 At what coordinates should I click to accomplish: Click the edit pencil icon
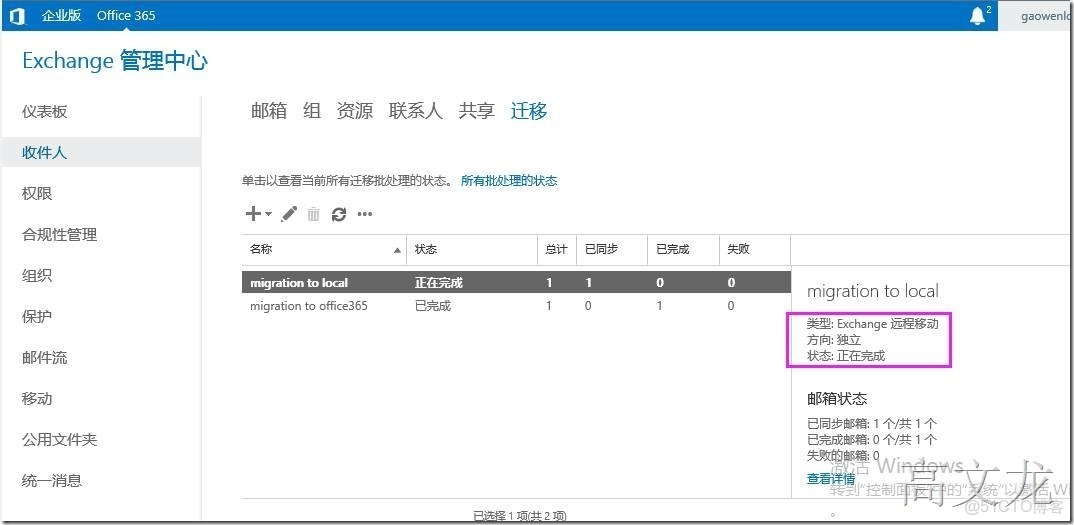tap(289, 214)
